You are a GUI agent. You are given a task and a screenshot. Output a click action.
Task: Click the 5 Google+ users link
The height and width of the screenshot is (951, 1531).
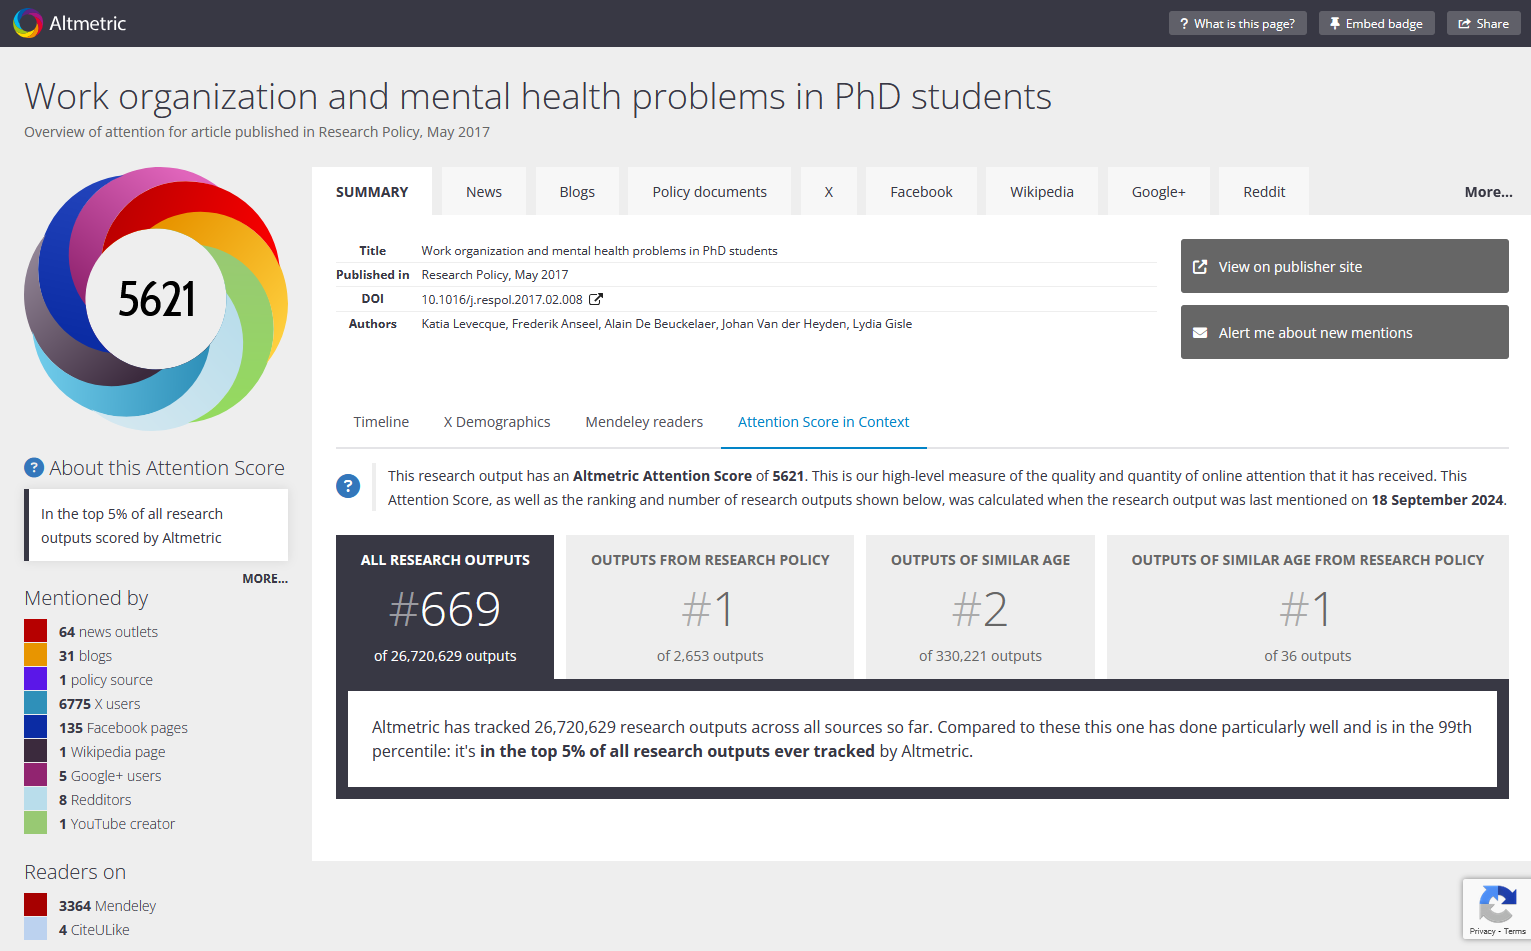tap(110, 776)
